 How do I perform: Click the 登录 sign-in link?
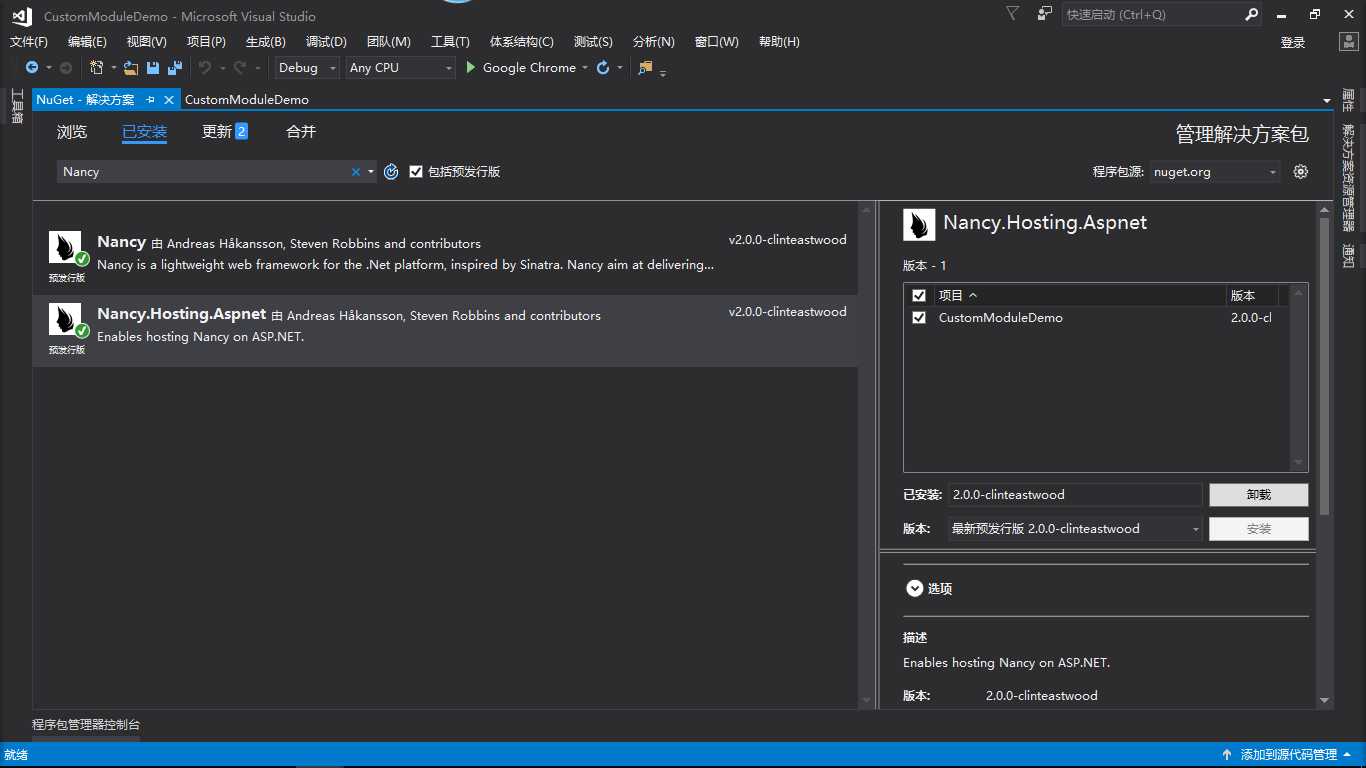pos(1293,42)
